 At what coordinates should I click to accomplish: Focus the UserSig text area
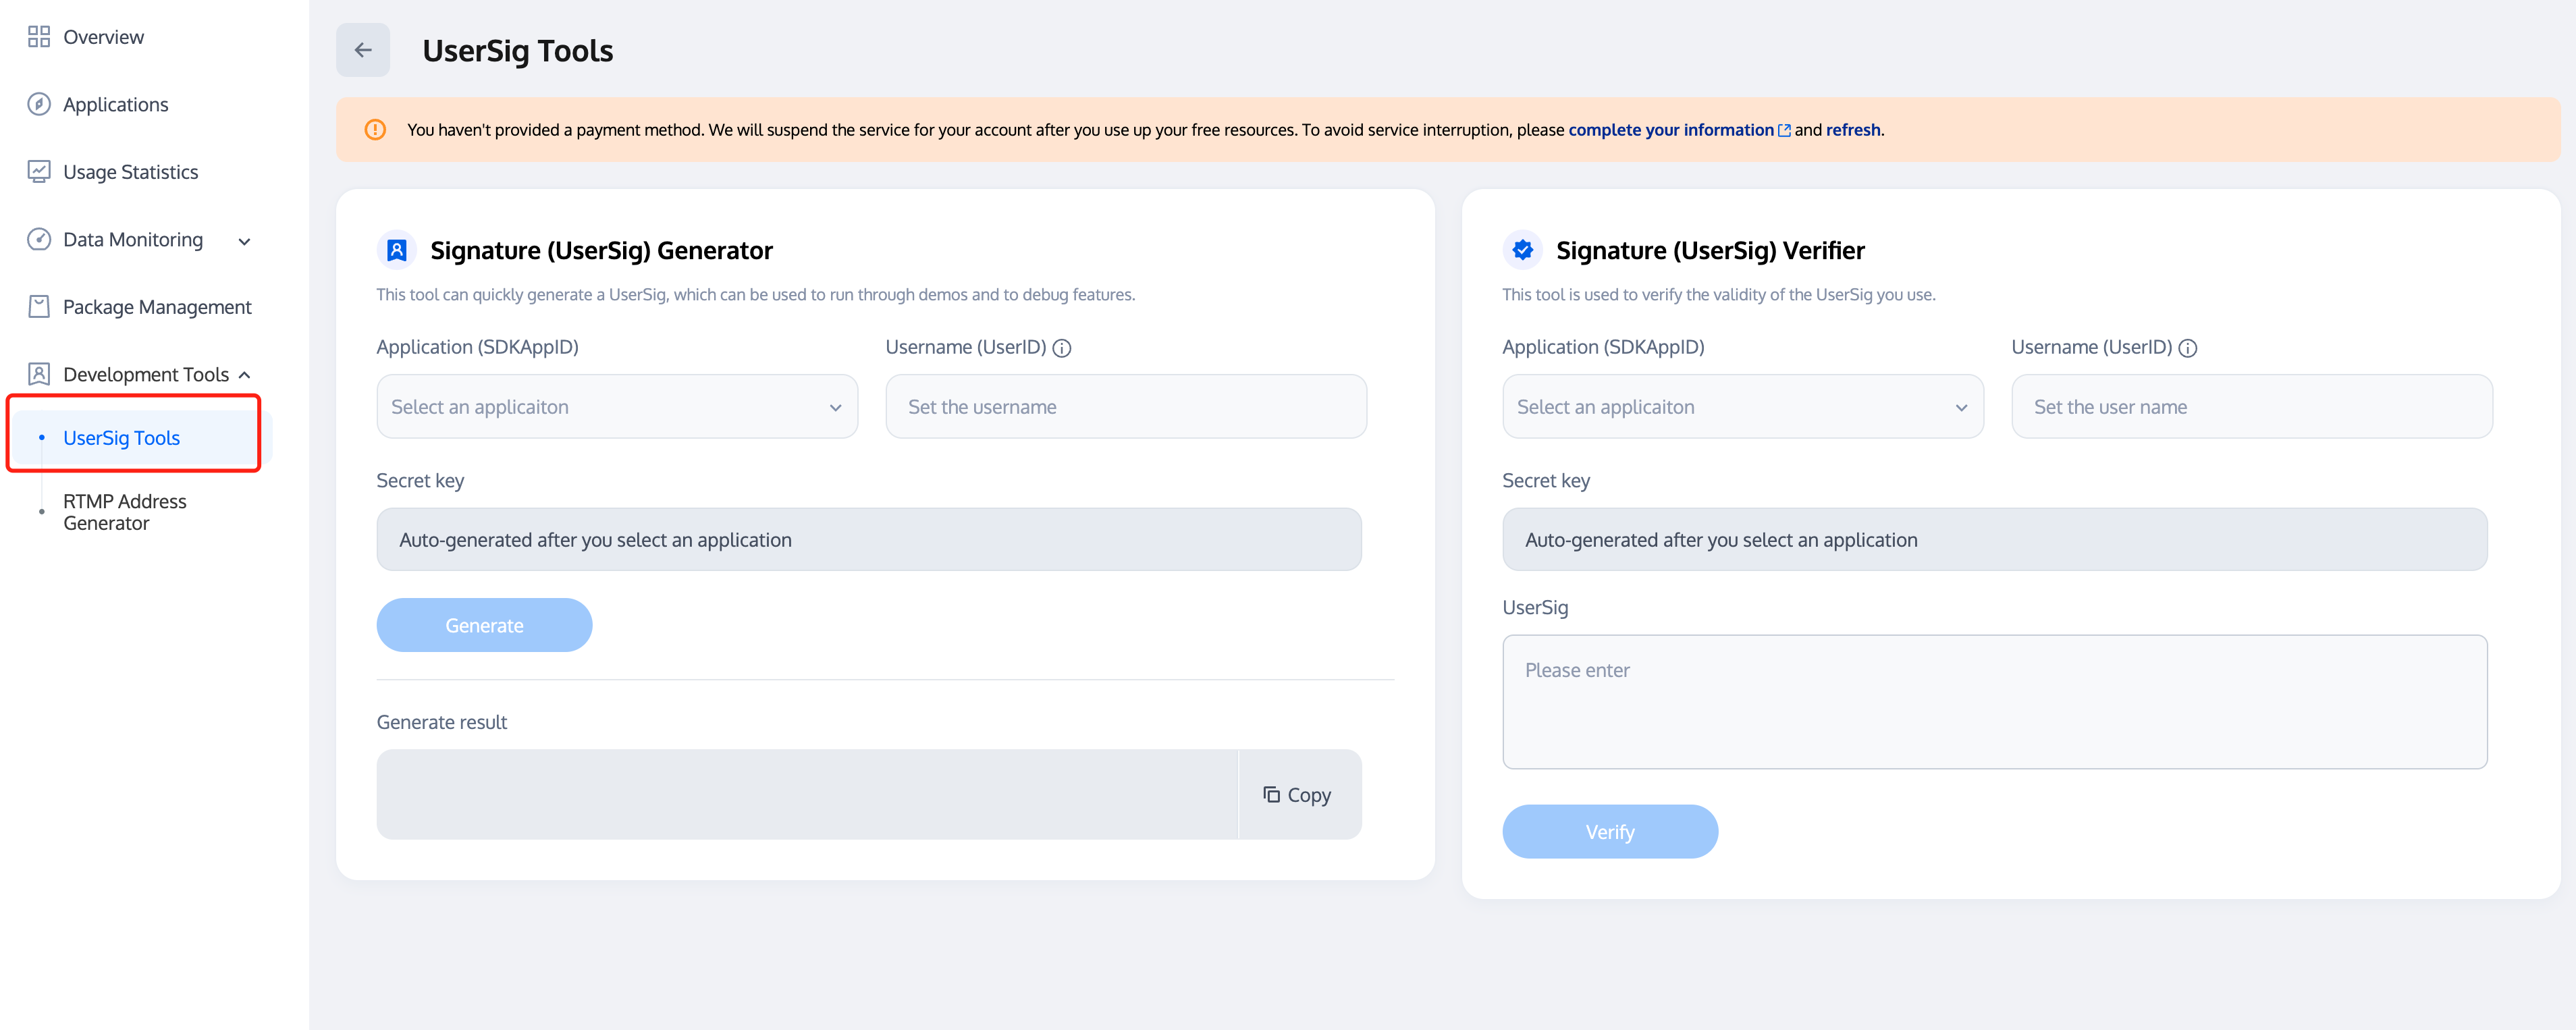(1994, 701)
